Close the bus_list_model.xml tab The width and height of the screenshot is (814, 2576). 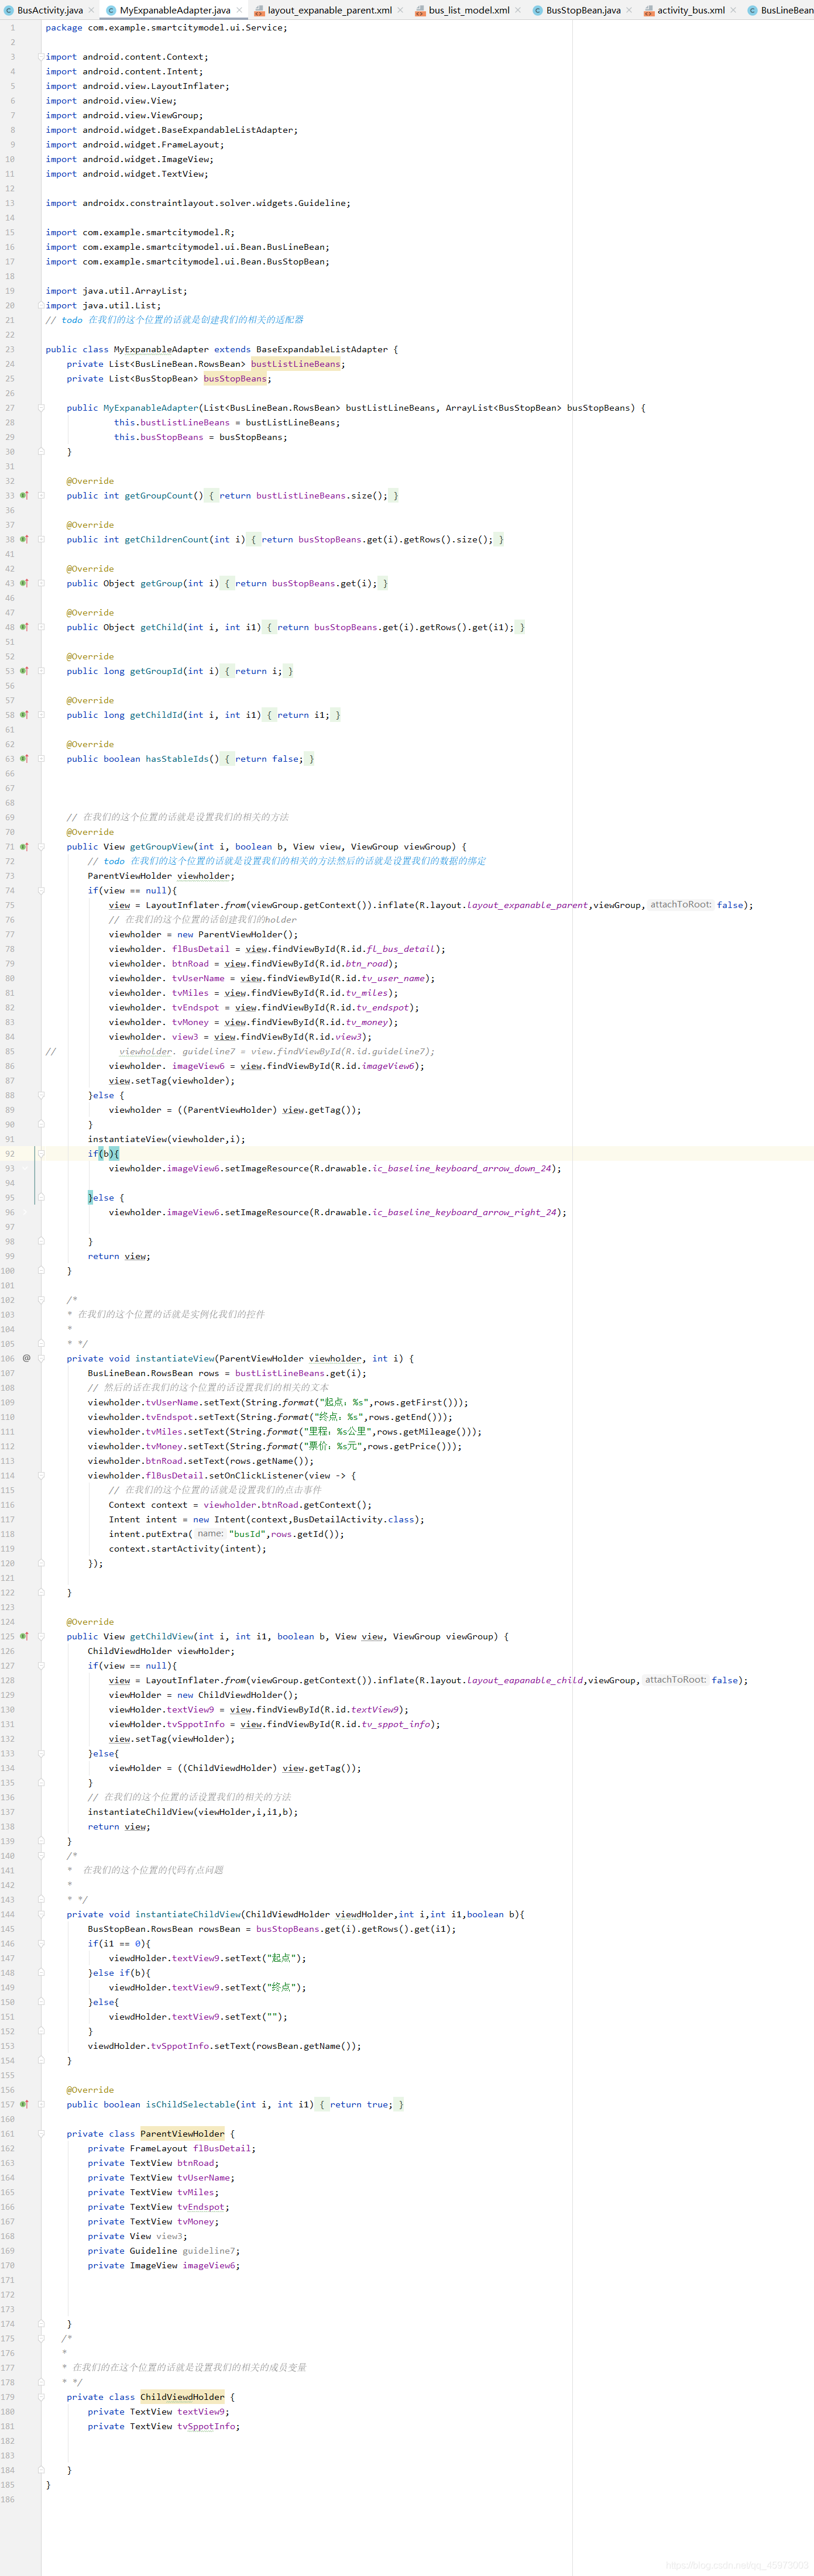tap(518, 10)
